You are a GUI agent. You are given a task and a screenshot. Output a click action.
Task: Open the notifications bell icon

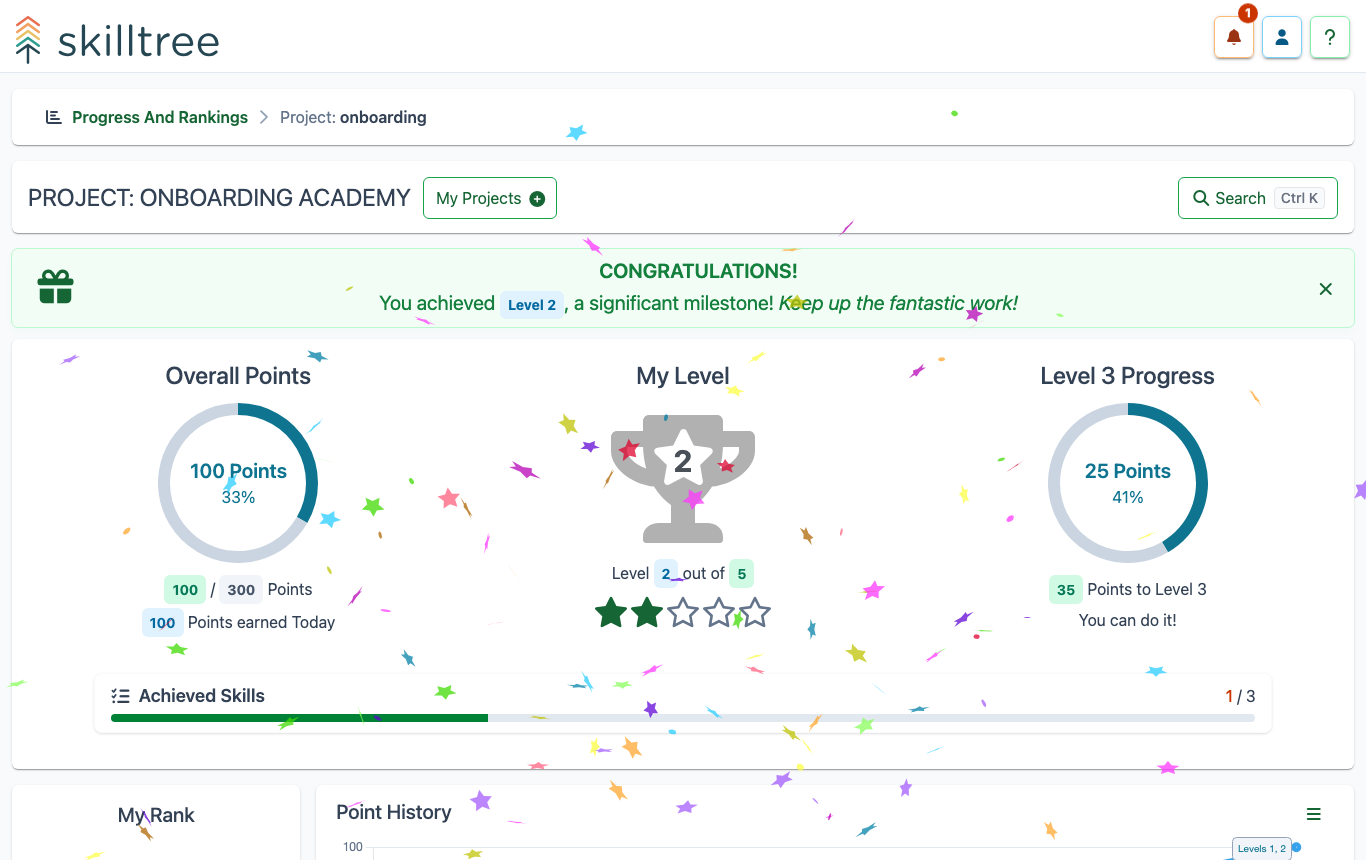[1233, 38]
